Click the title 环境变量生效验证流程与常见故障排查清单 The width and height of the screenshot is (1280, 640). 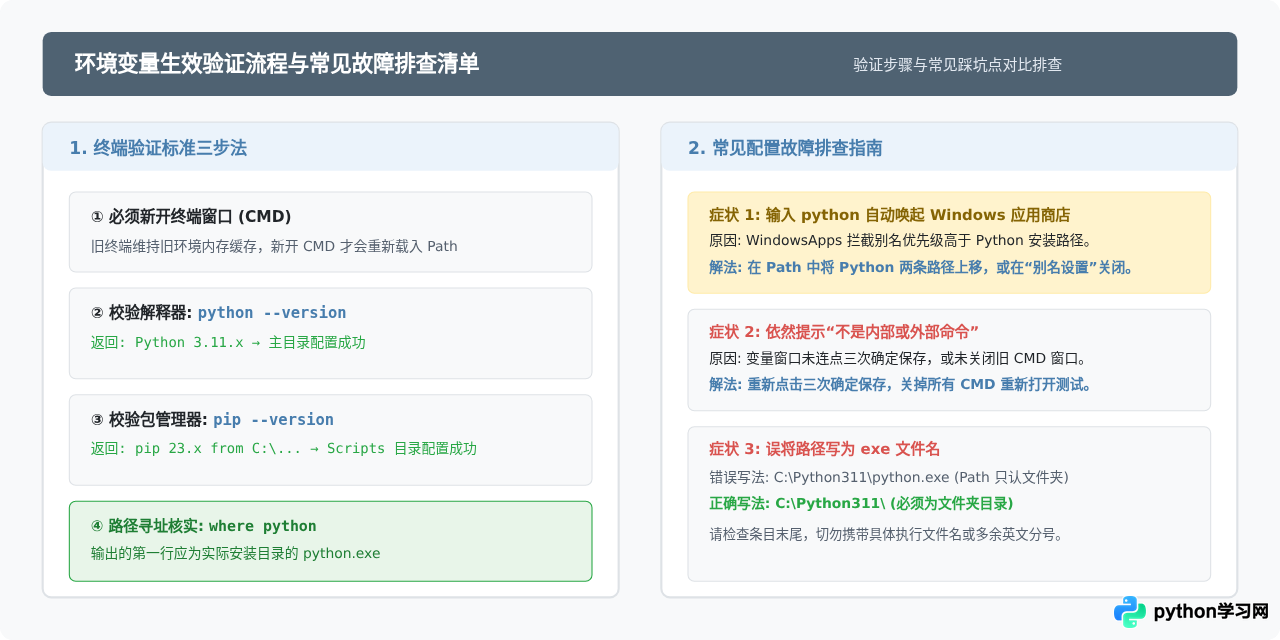[x=277, y=63]
